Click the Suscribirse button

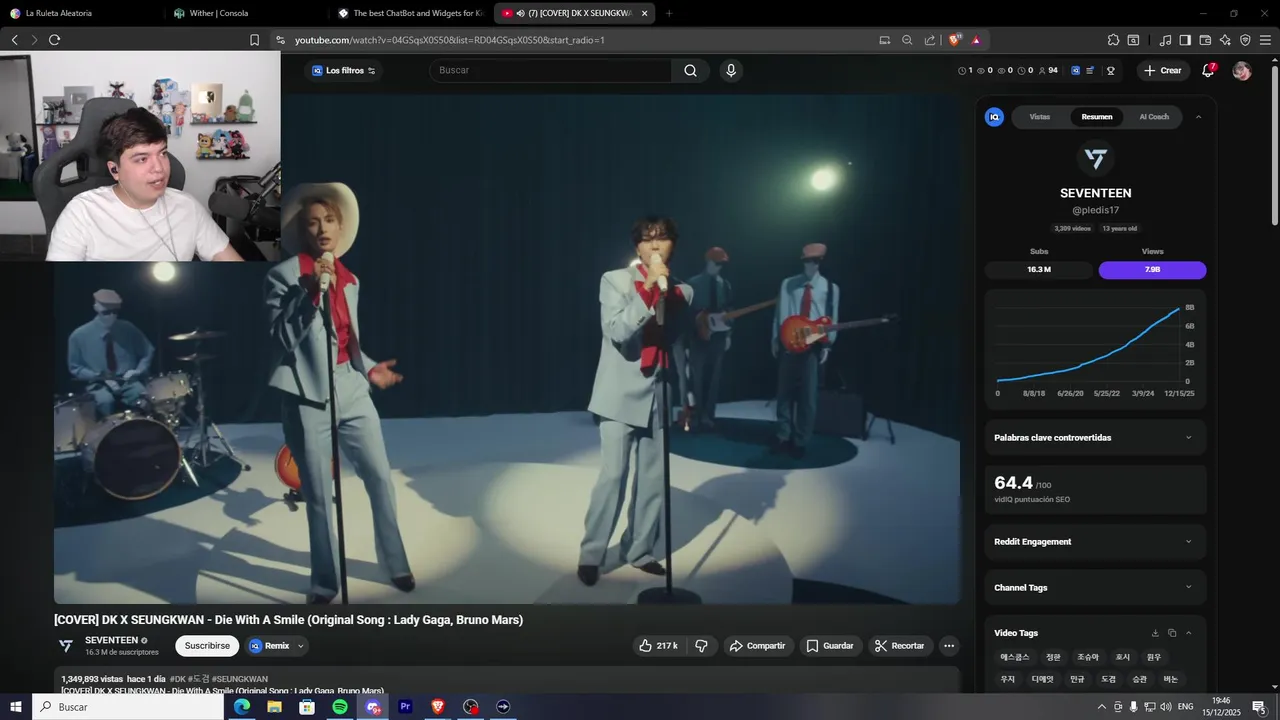click(x=207, y=646)
